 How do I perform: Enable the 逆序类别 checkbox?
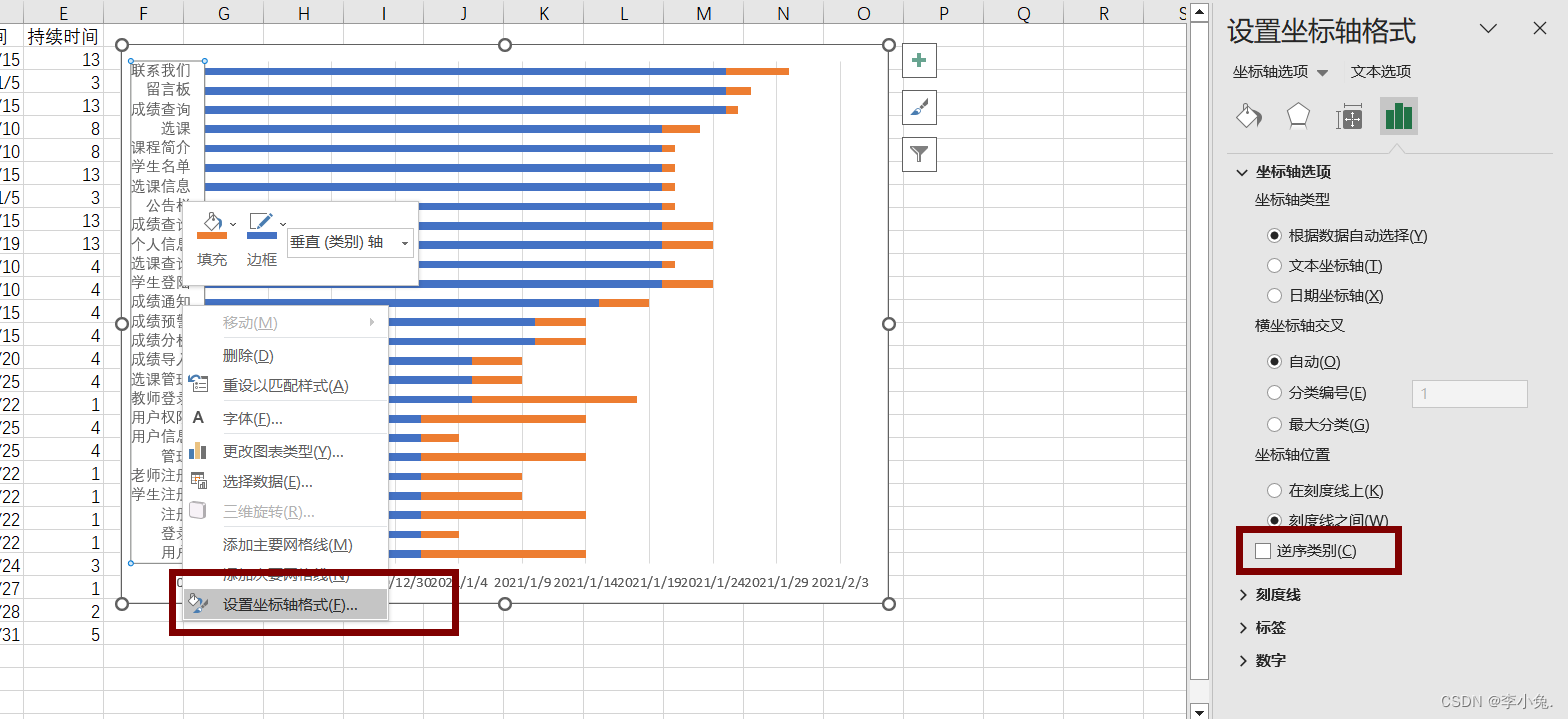[1263, 551]
